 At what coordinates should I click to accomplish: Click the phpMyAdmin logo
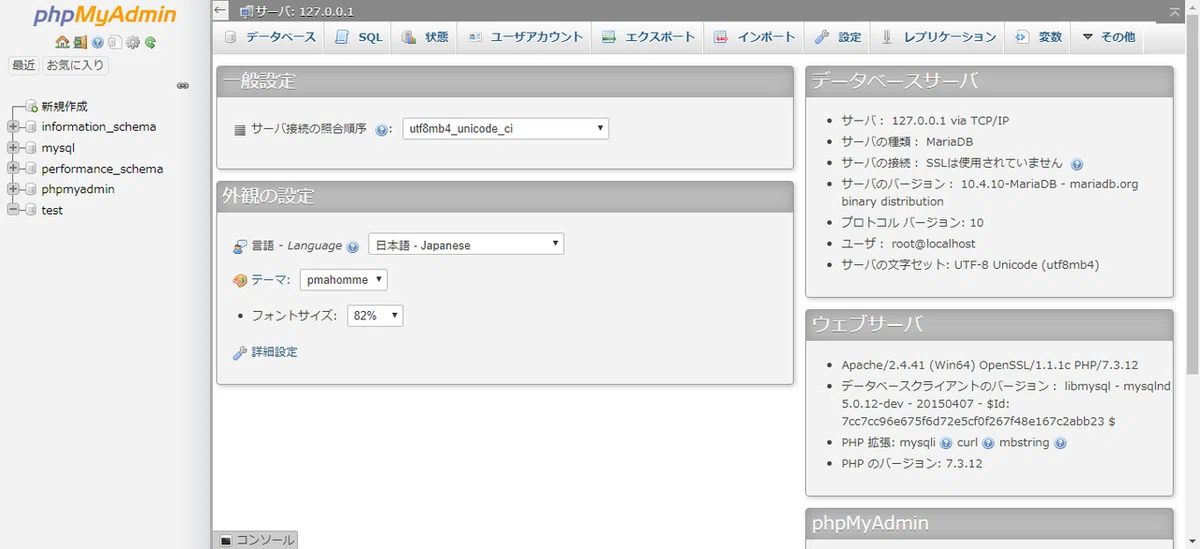click(105, 16)
